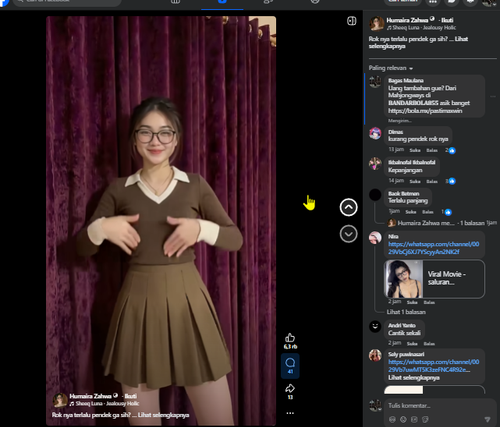The image size is (500, 427).
Task: Expand Lihat selengkapnya in Sely's comment
Action: pos(414,378)
